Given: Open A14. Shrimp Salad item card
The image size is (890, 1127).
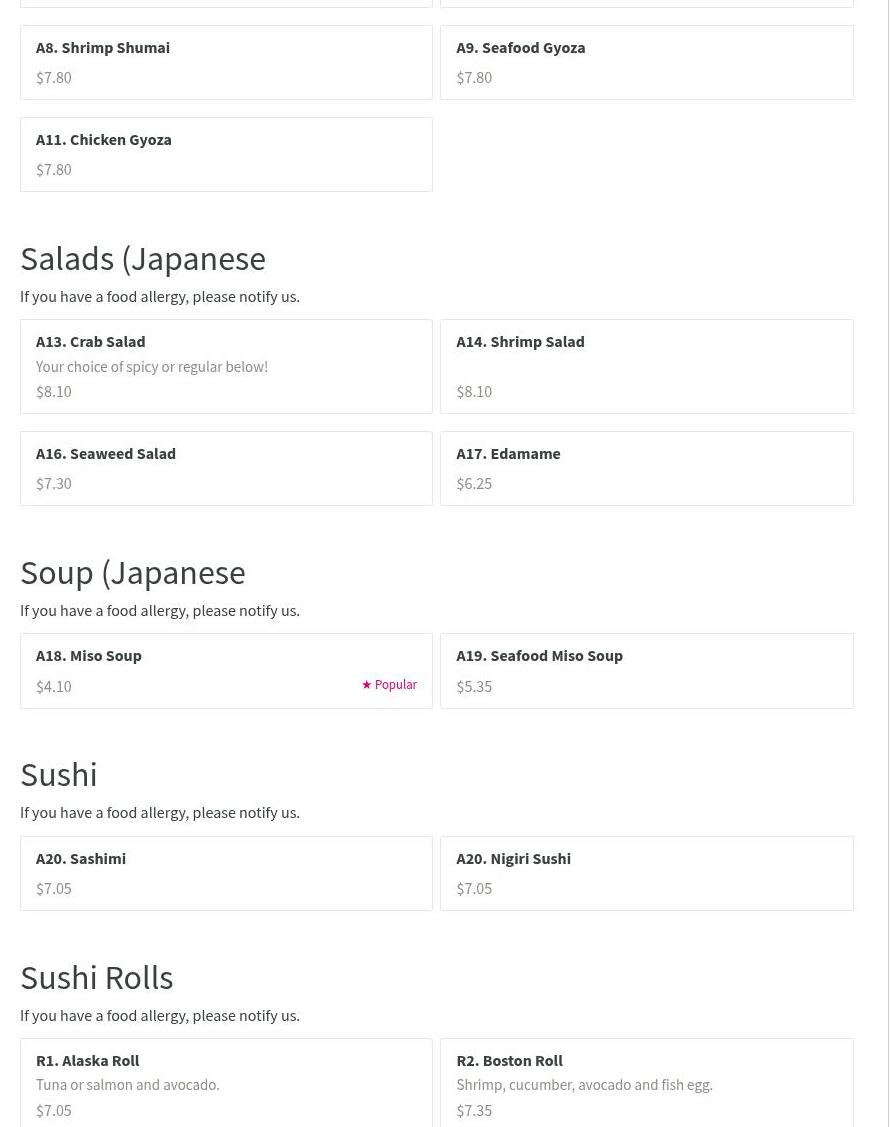Looking at the screenshot, I should (646, 366).
